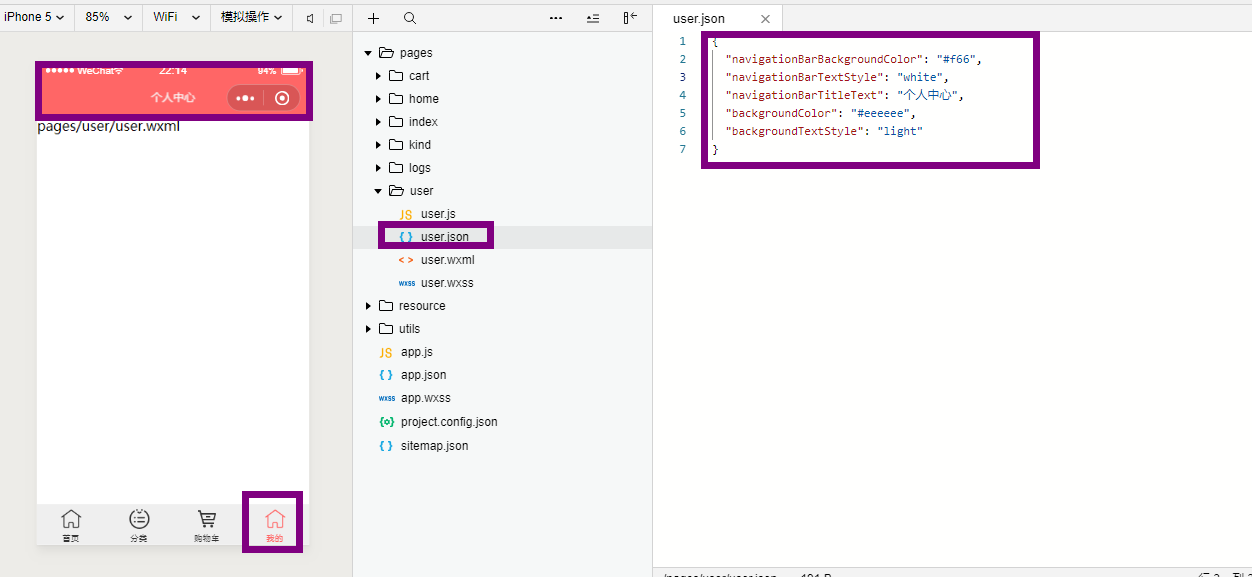Open project.config.json file
The width and height of the screenshot is (1252, 577).
pyautogui.click(x=449, y=422)
